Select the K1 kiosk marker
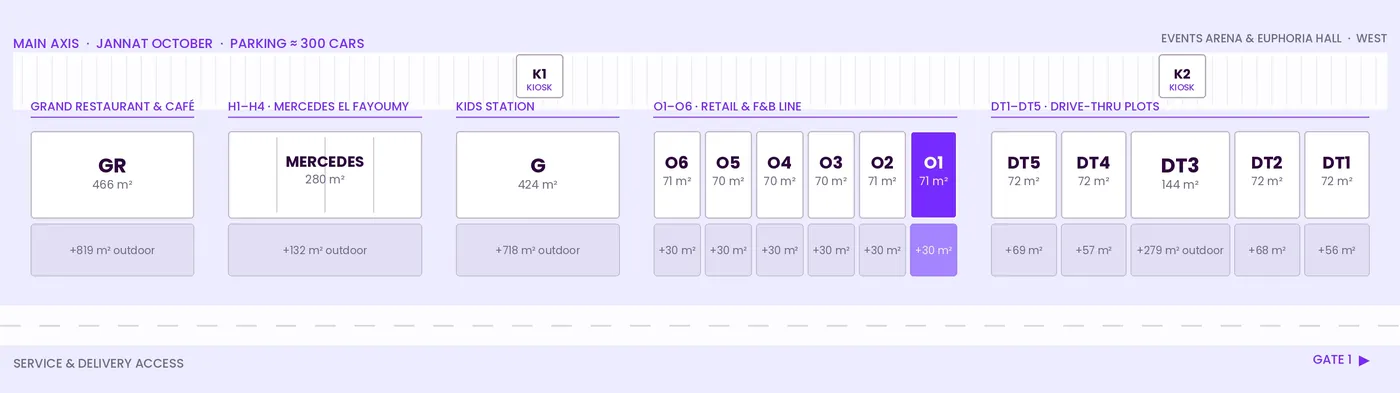1400x393 pixels. point(539,77)
